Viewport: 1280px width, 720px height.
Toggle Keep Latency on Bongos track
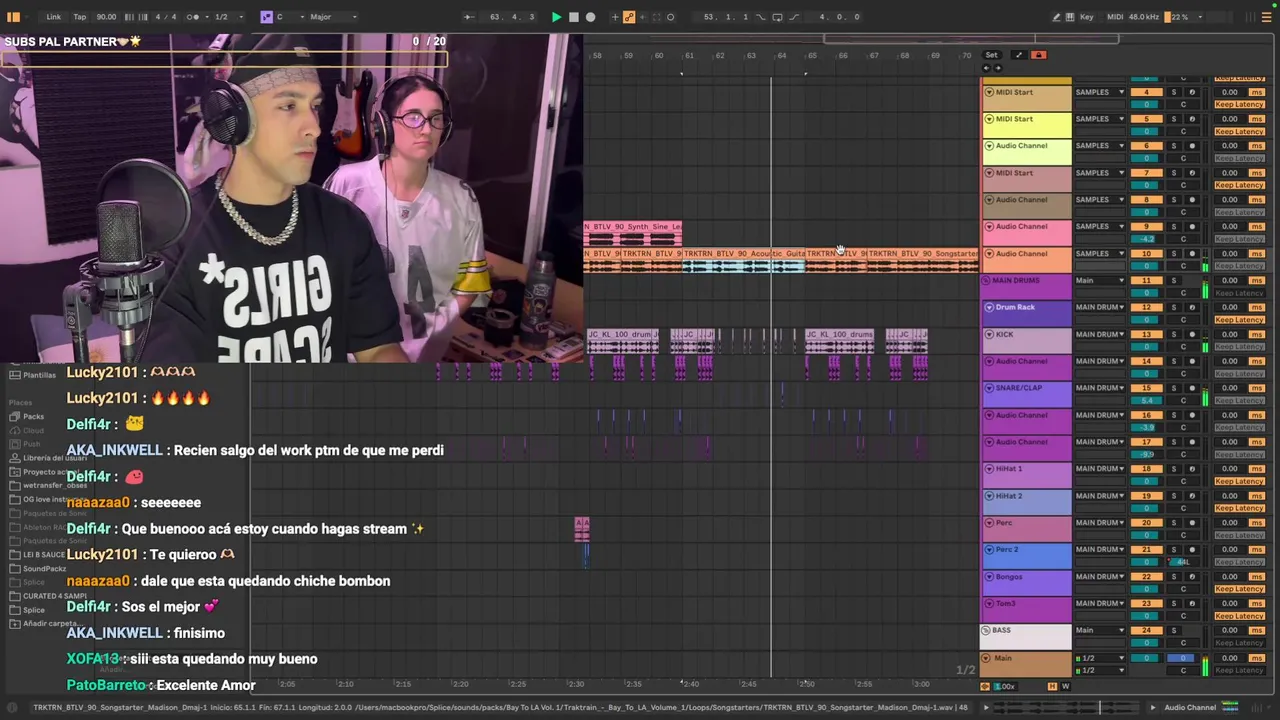[x=1240, y=589]
